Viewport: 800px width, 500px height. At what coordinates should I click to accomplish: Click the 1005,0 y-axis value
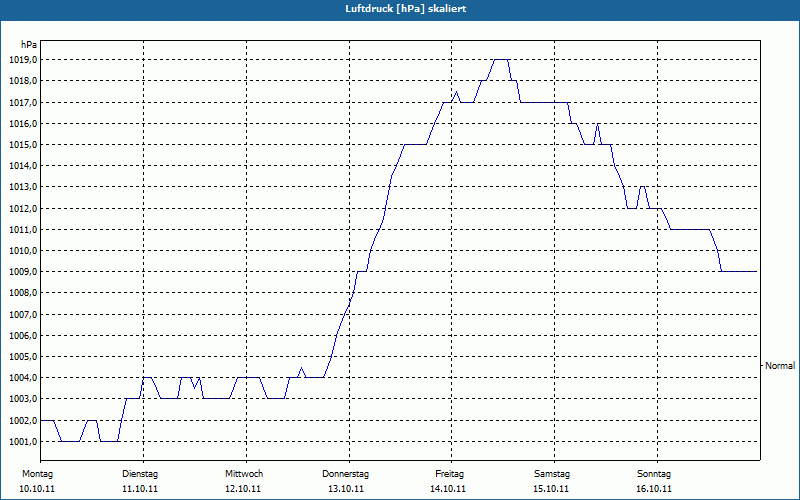[23, 357]
